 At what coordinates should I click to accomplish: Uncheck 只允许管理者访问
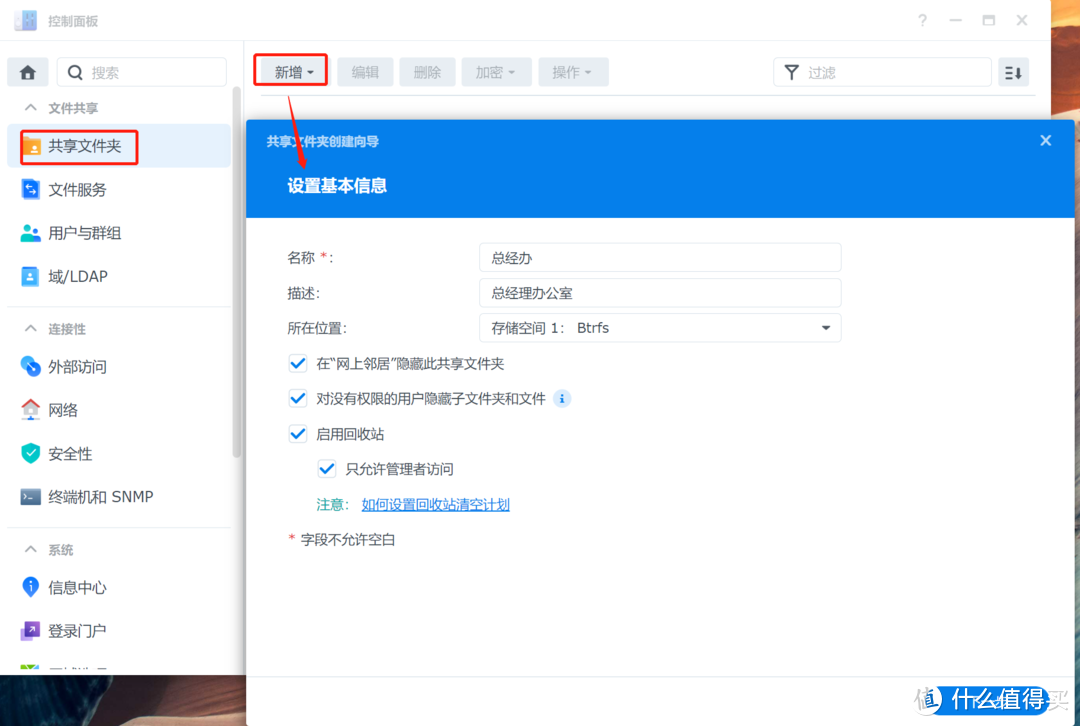pyautogui.click(x=327, y=468)
